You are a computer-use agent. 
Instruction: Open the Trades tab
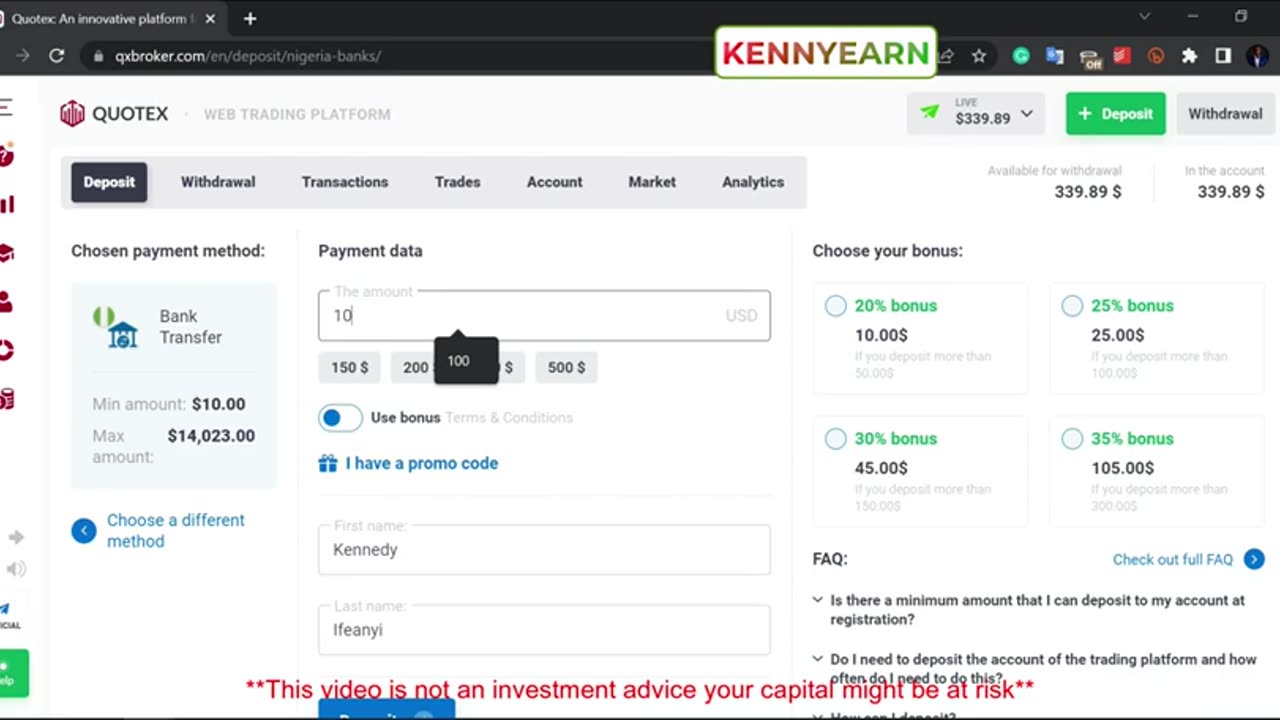458,182
